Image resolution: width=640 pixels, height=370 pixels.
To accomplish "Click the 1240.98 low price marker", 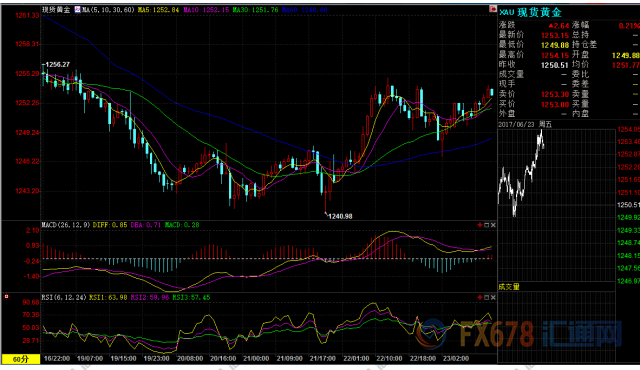I will tap(340, 216).
